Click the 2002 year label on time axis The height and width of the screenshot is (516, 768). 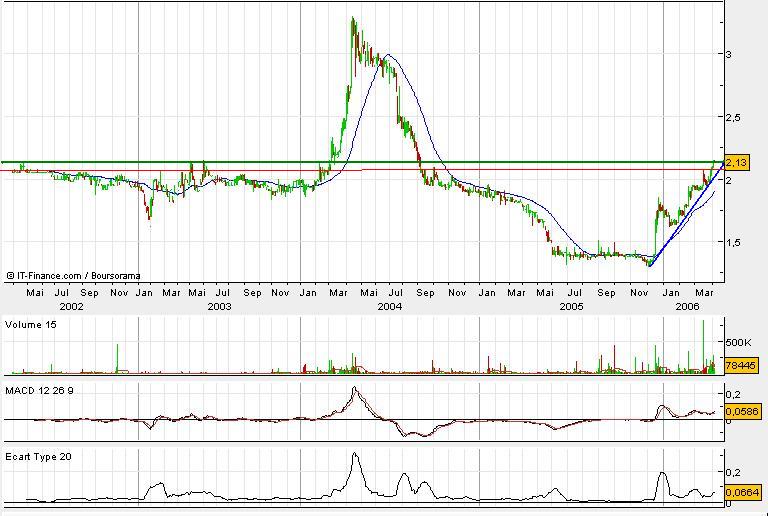(x=70, y=306)
